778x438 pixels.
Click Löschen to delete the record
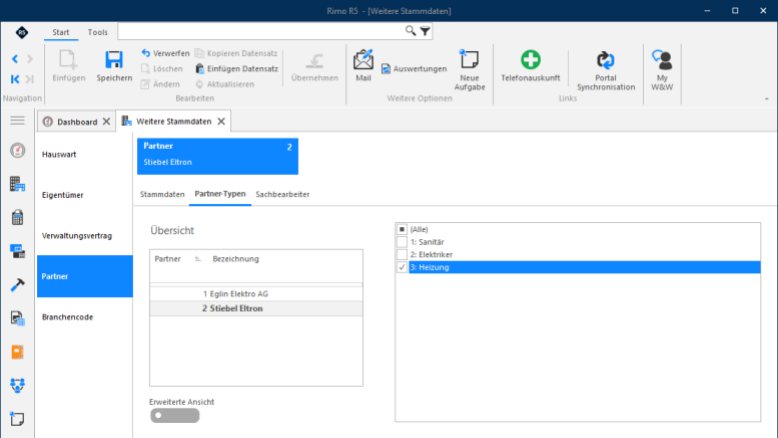(162, 68)
